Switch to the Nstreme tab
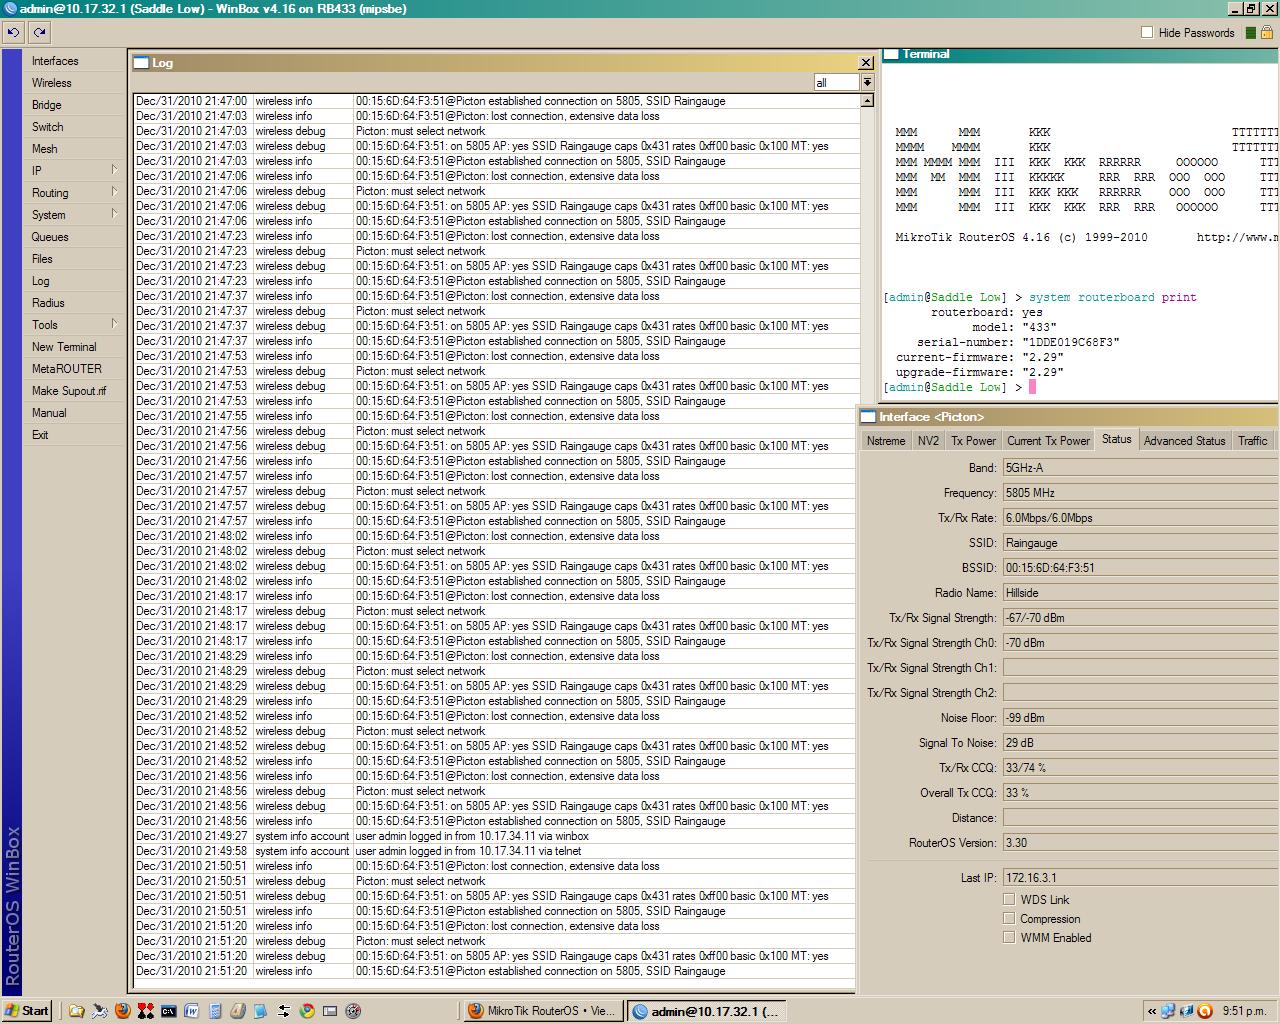1280x1024 pixels. 886,441
